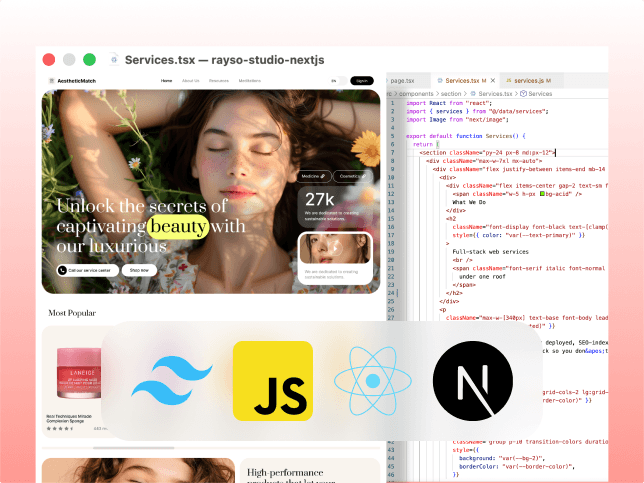Viewport: 644px width, 483px height.
Task: Toggle the EN language switch
Action: point(338,81)
